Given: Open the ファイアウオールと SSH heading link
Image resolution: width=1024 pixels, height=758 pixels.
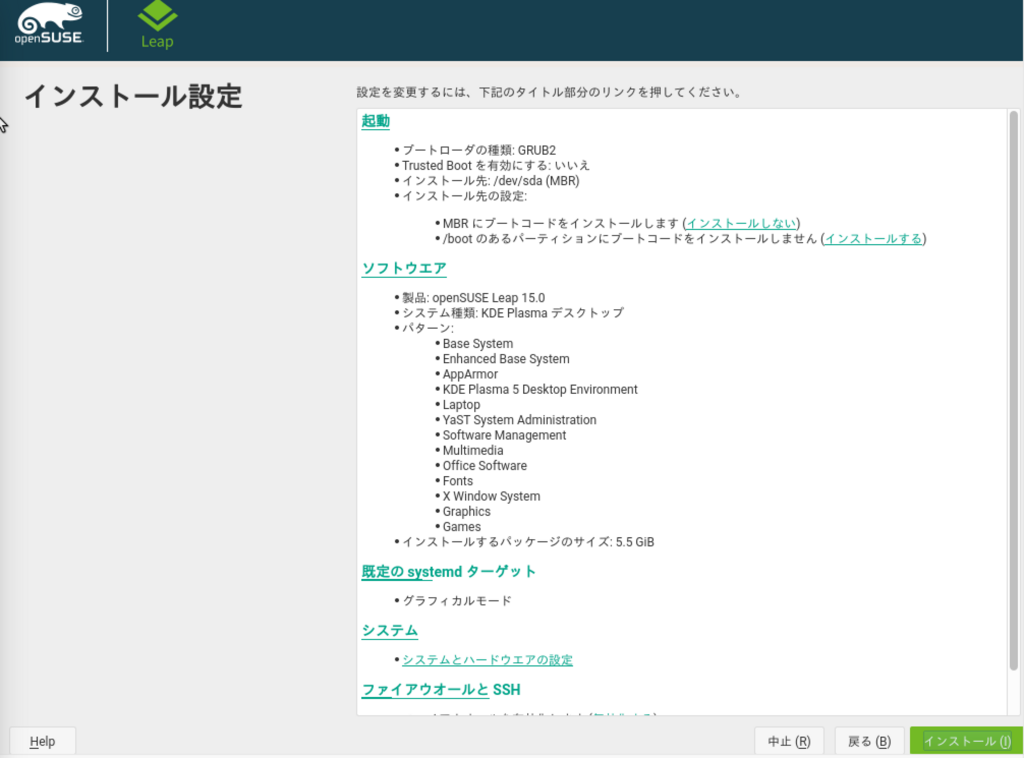Looking at the screenshot, I should 441,690.
